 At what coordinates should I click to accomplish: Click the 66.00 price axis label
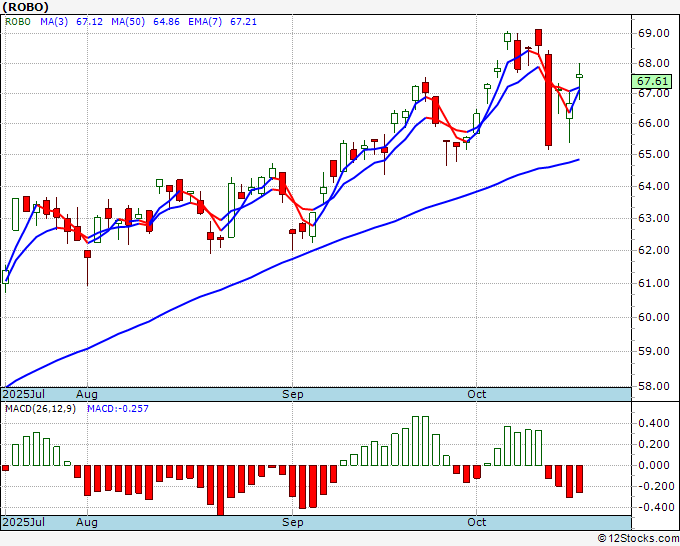[x=653, y=124]
